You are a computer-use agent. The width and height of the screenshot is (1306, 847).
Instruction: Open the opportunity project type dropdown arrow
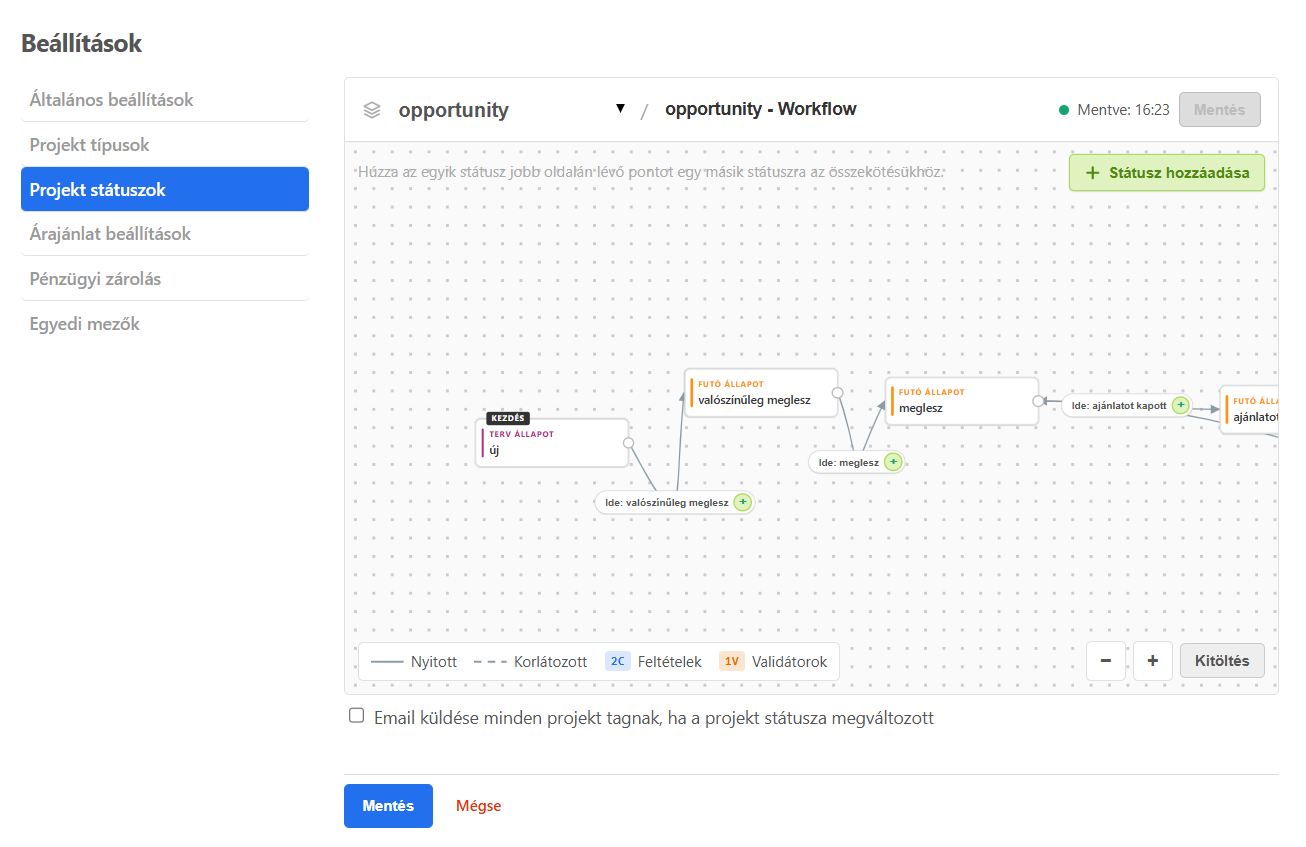point(620,109)
